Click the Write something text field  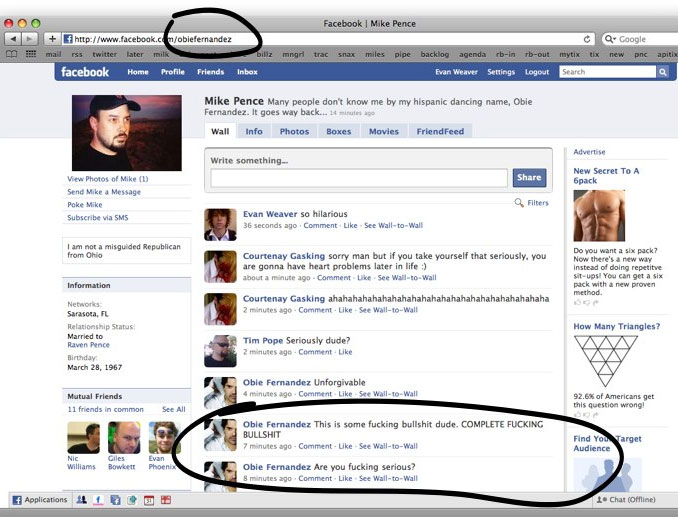pyautogui.click(x=359, y=178)
